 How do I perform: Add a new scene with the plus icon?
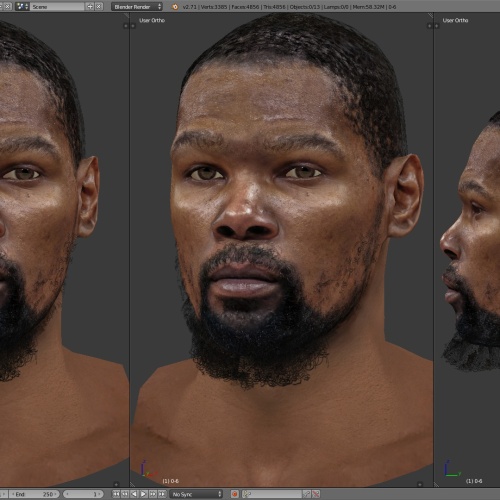[x=90, y=6]
